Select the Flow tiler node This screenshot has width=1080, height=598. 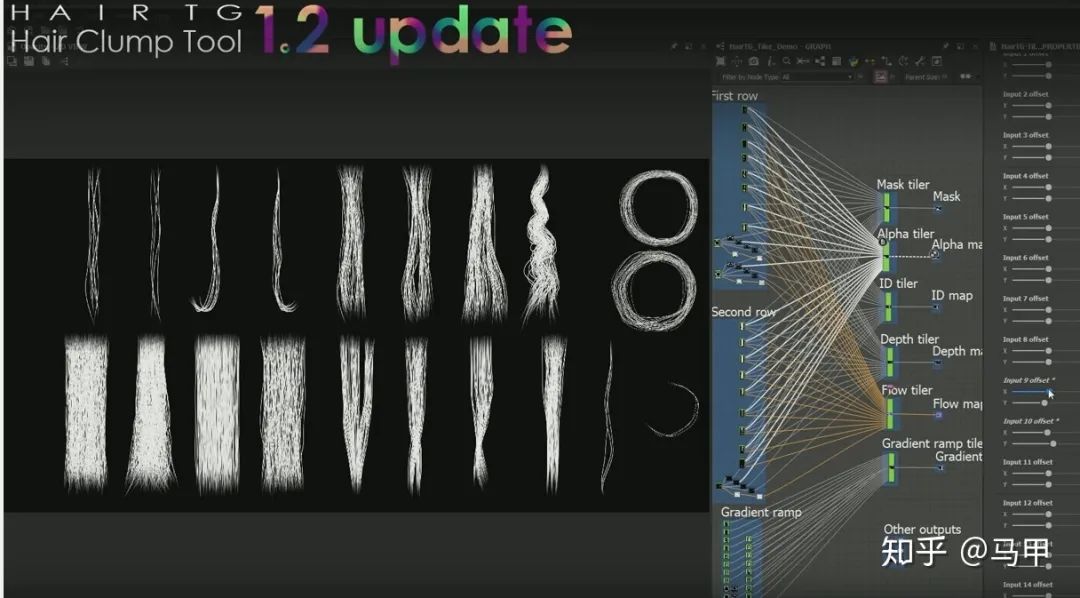click(x=889, y=413)
